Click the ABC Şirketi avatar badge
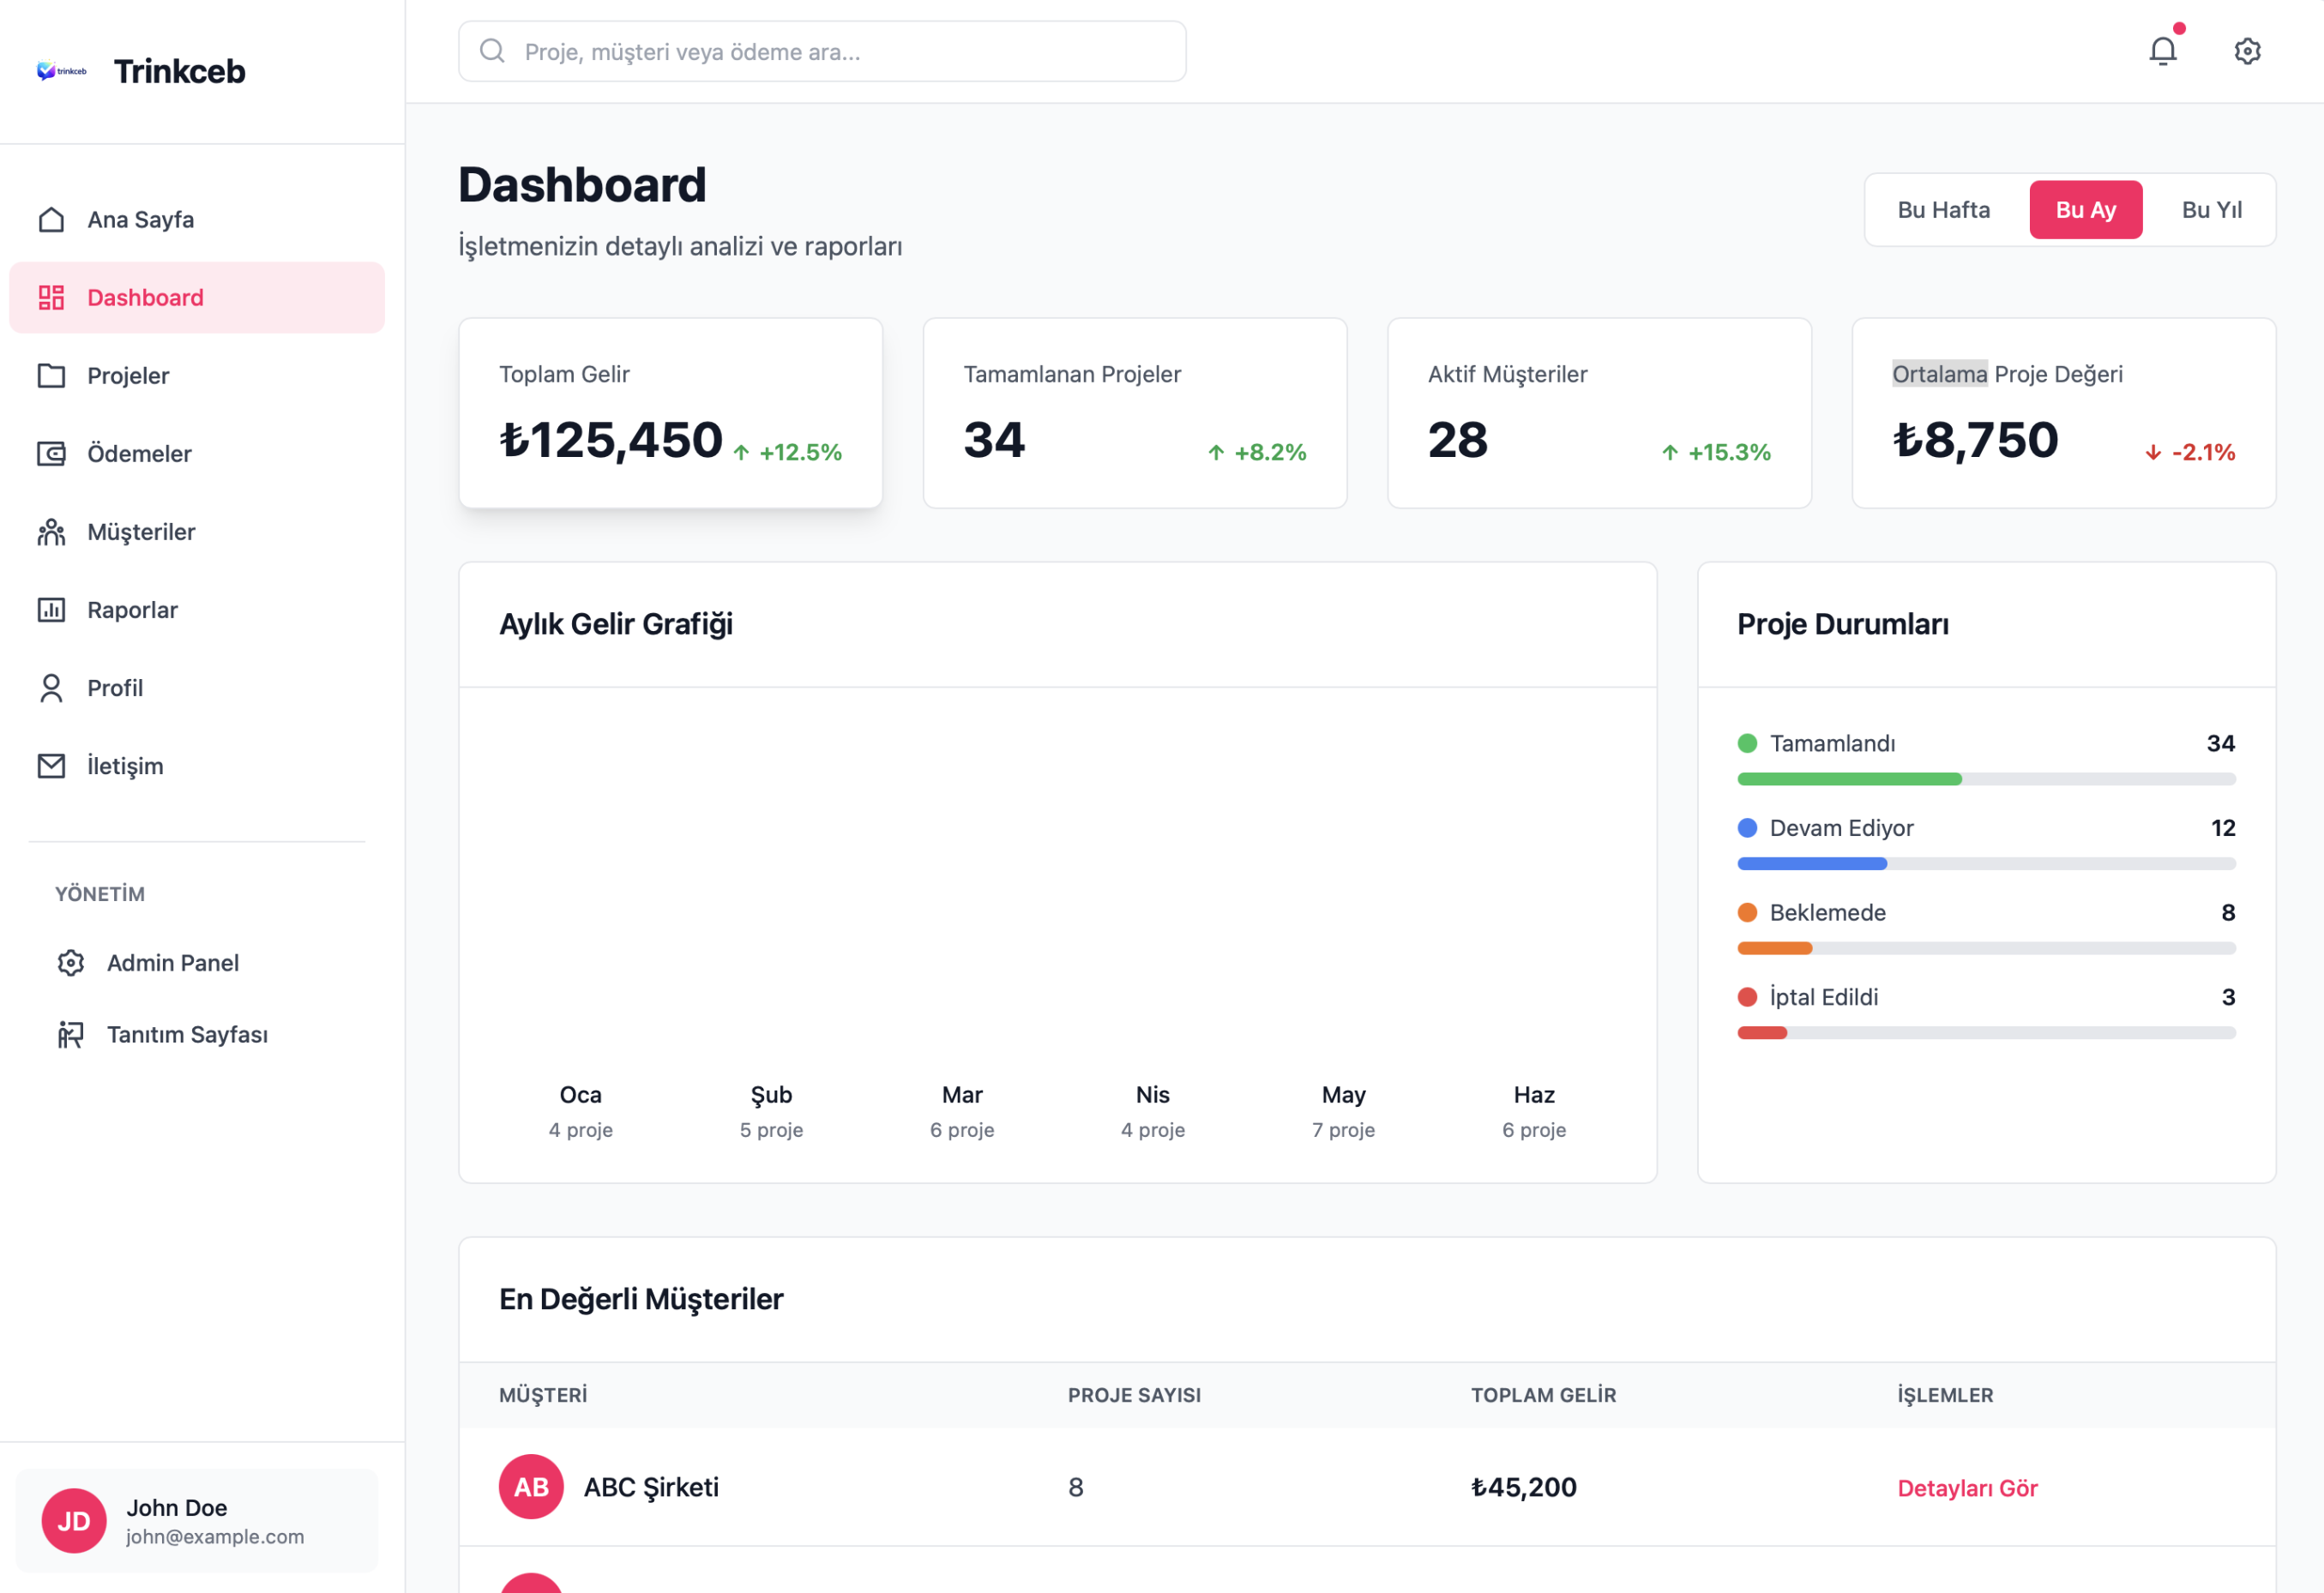The width and height of the screenshot is (2324, 1593). click(x=529, y=1487)
